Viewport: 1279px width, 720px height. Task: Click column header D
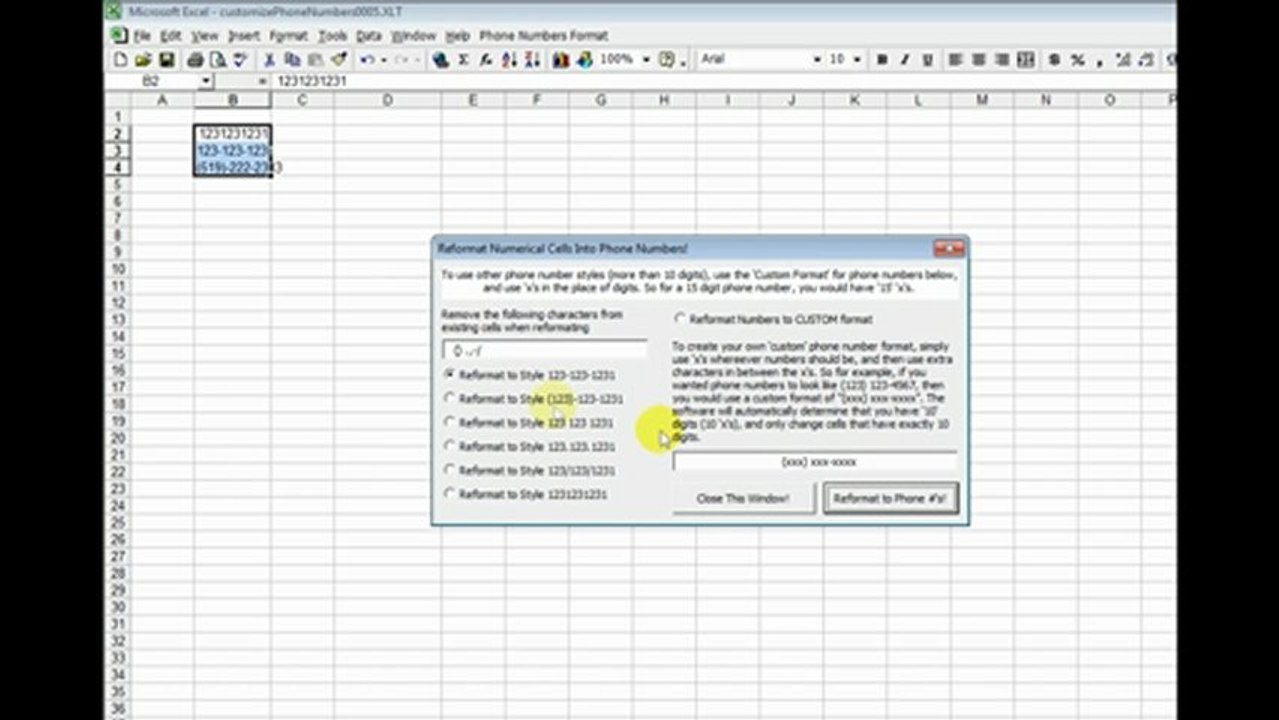386,100
